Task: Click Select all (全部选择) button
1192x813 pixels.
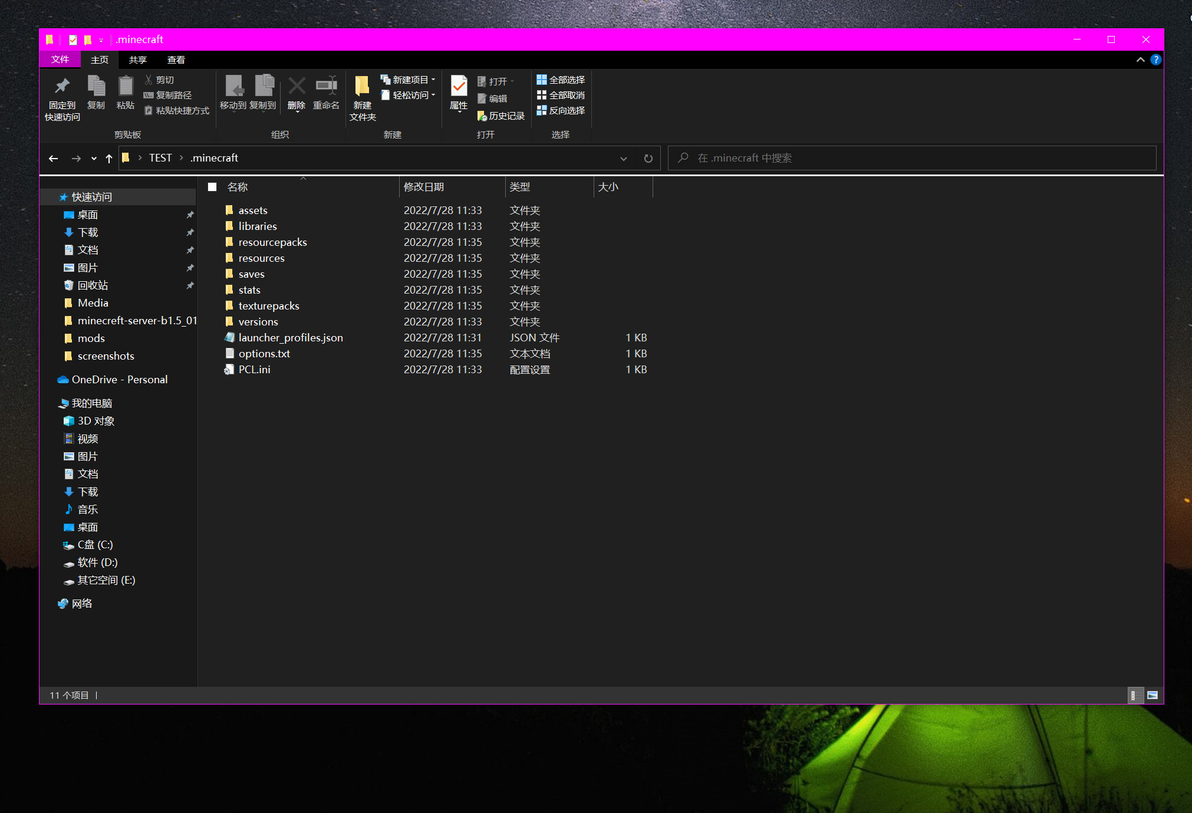Action: coord(561,80)
